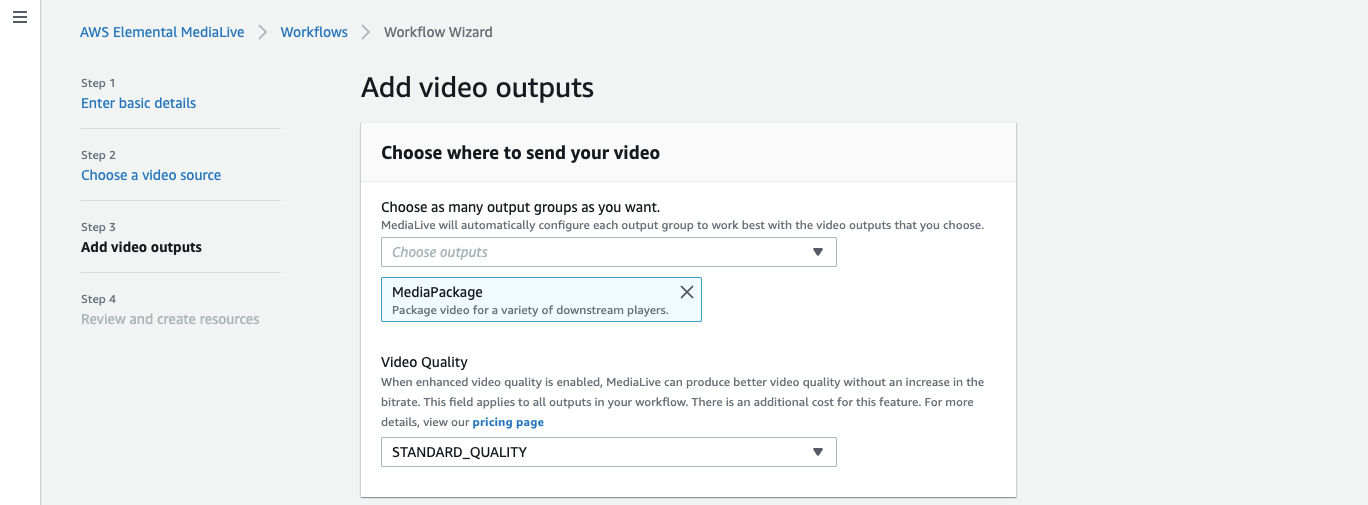This screenshot has height=505, width=1368.
Task: Open the Choose outputs dropdown
Action: (x=608, y=252)
